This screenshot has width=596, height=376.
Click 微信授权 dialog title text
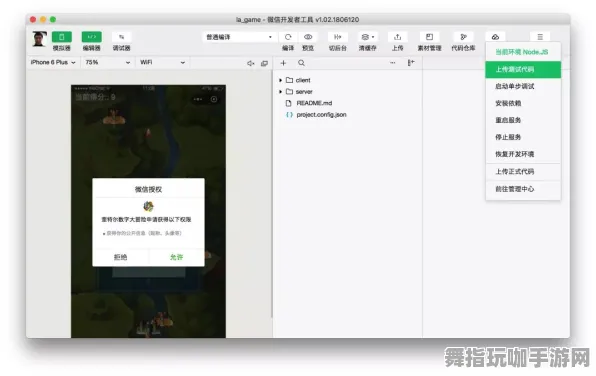(148, 189)
